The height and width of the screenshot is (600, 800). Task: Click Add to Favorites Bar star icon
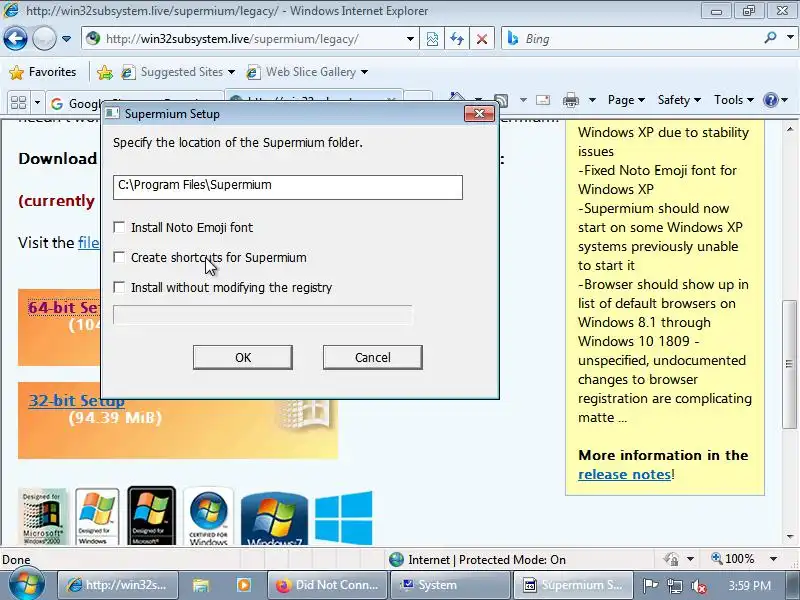click(105, 72)
